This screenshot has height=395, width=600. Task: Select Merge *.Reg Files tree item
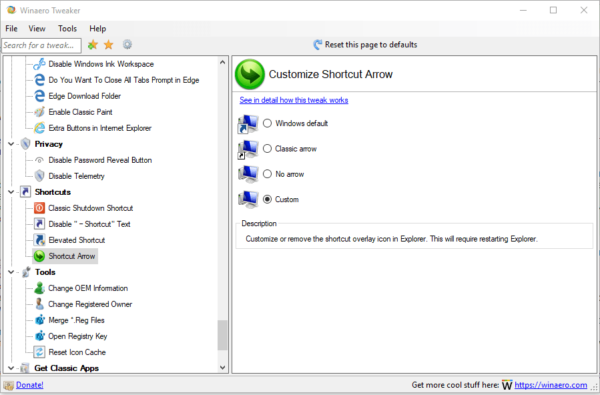pos(76,320)
